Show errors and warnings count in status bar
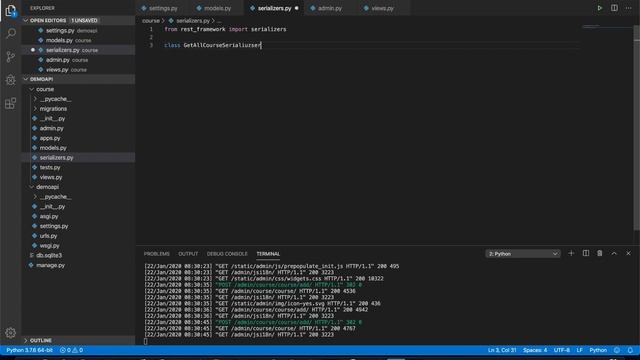 coord(71,350)
